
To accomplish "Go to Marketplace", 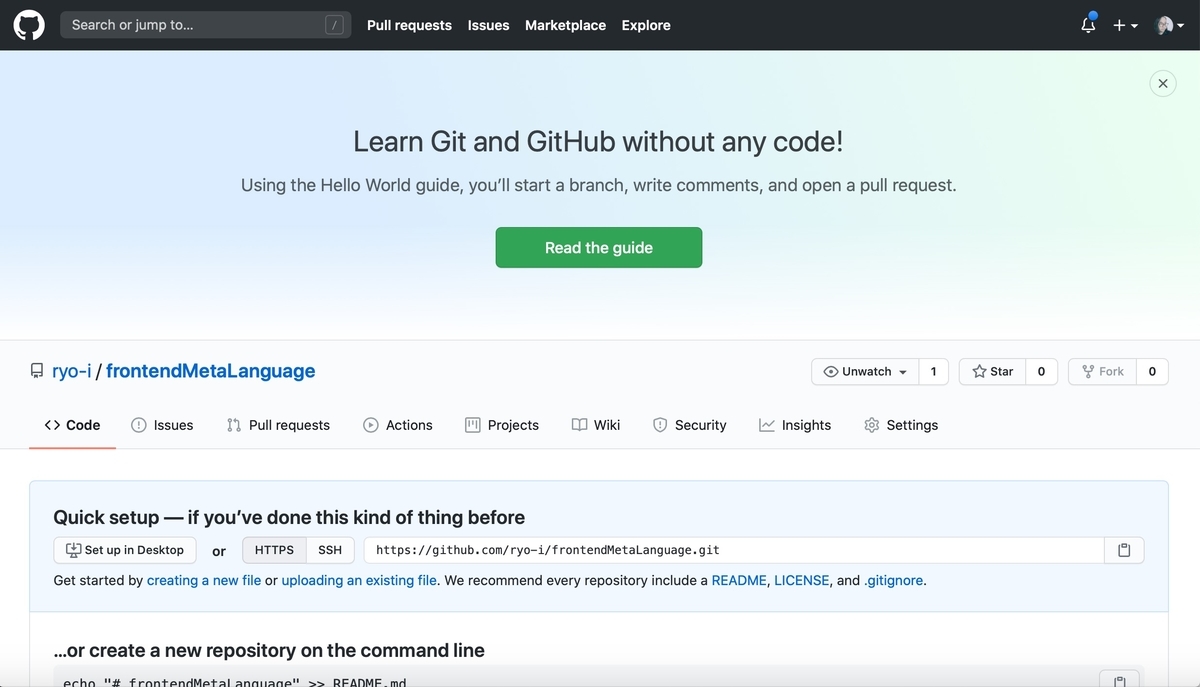I will point(565,25).
